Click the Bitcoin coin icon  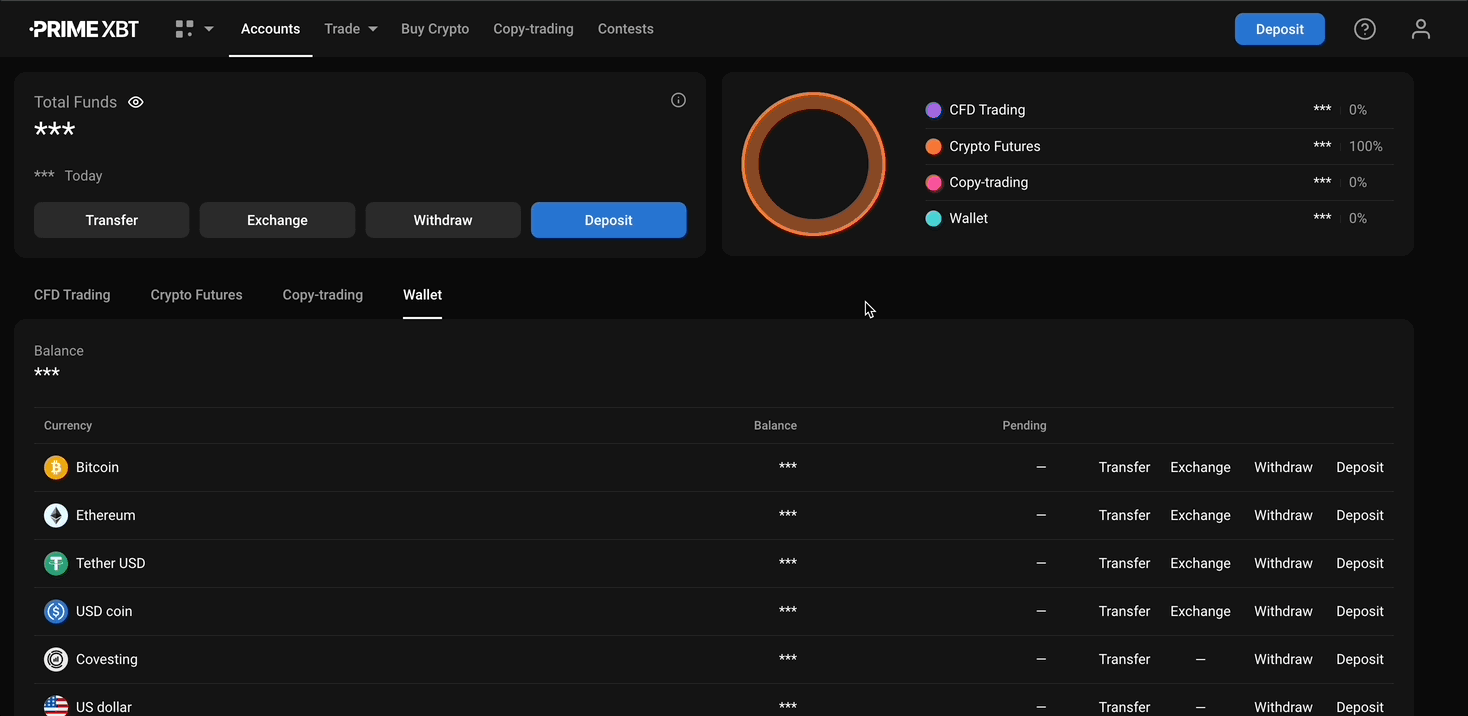click(56, 467)
